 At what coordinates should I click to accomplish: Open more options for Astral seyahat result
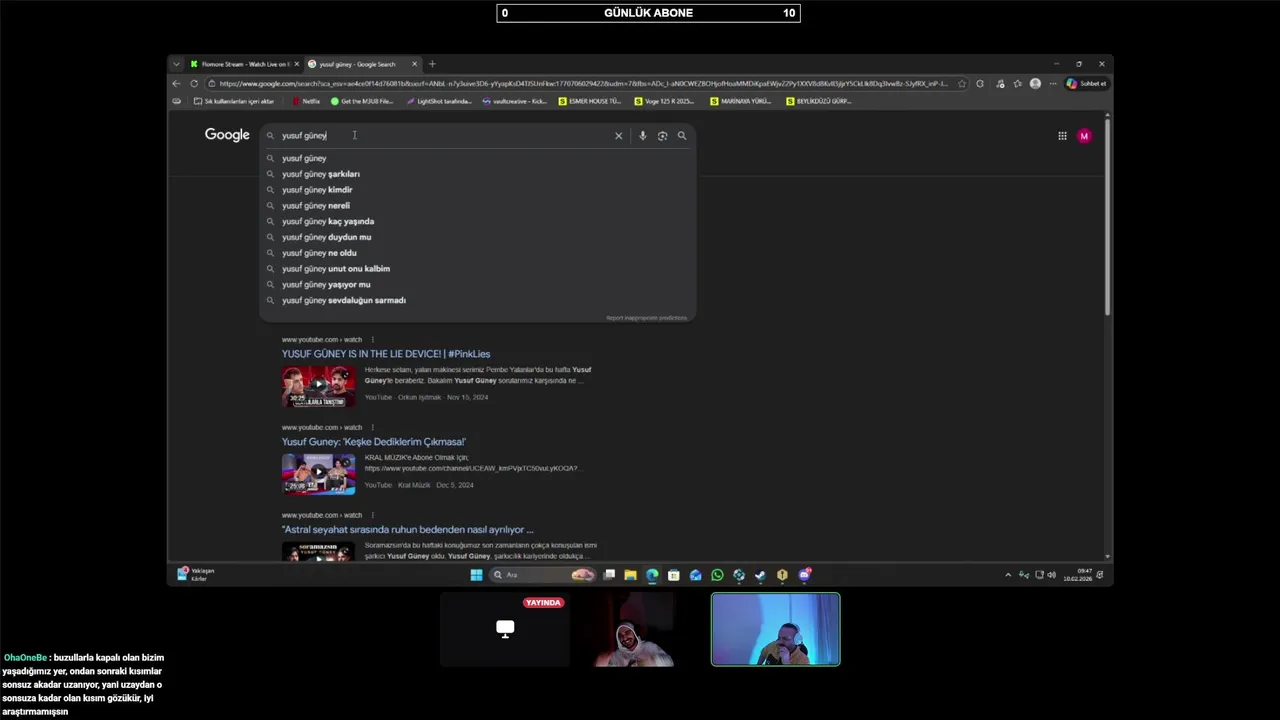[372, 516]
